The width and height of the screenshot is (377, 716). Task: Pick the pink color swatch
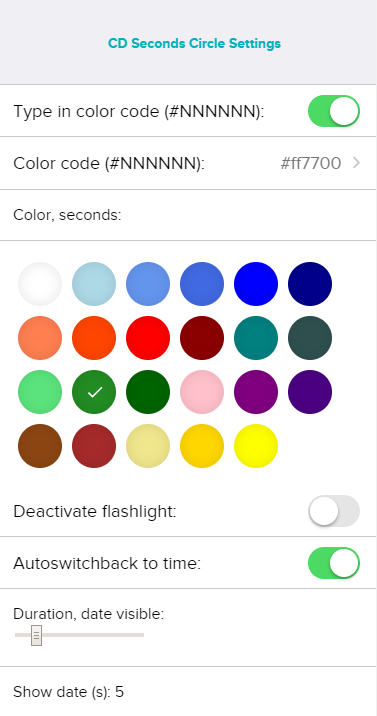coord(202,392)
